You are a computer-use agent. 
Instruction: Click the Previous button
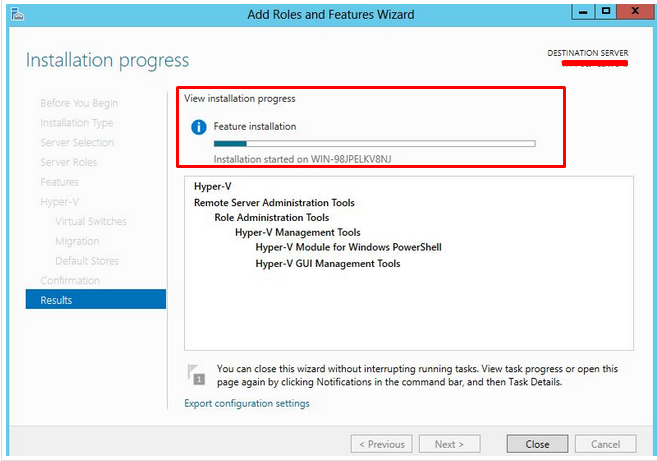click(382, 444)
